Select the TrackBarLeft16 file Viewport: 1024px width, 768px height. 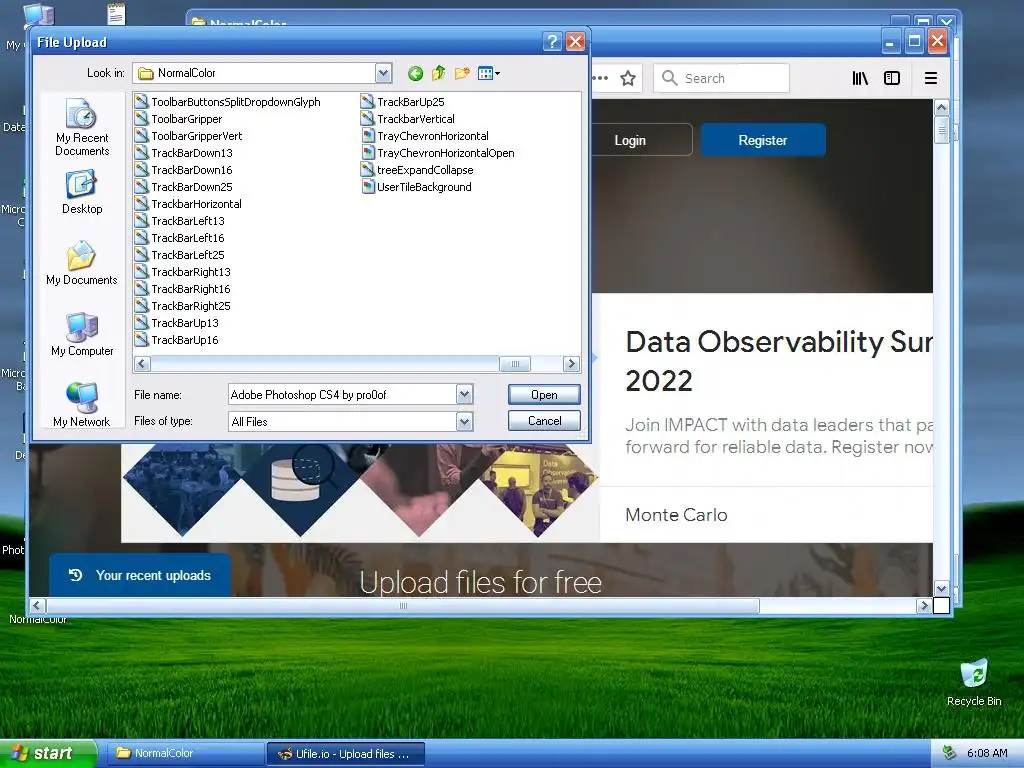point(180,238)
